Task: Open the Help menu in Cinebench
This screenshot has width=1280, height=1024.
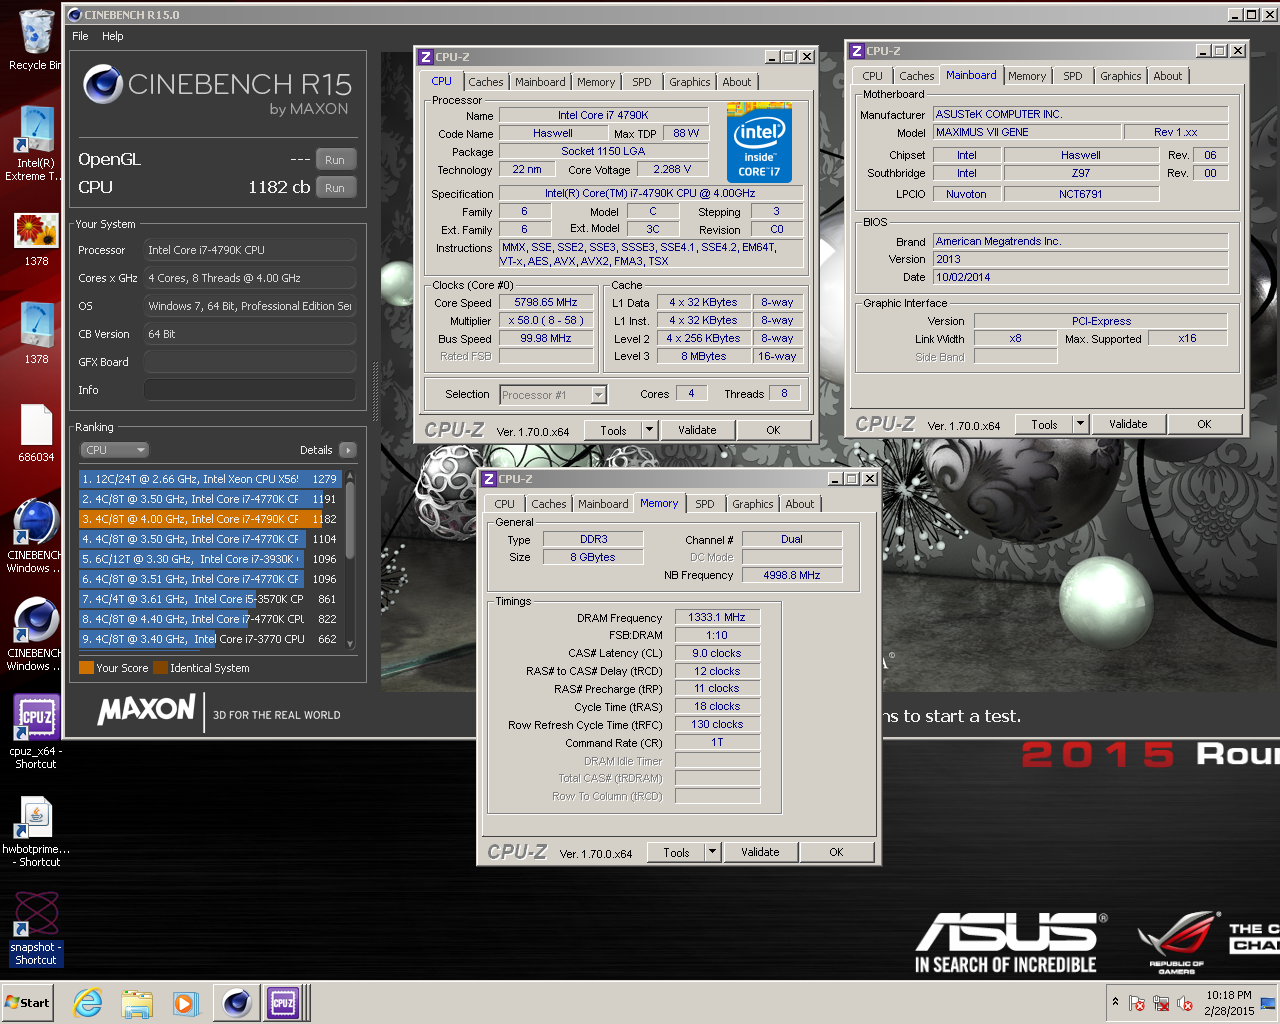Action: pyautogui.click(x=113, y=36)
